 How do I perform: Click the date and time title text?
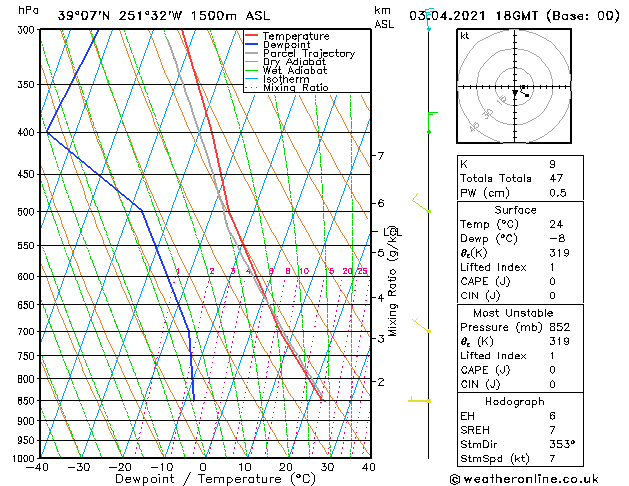point(514,16)
